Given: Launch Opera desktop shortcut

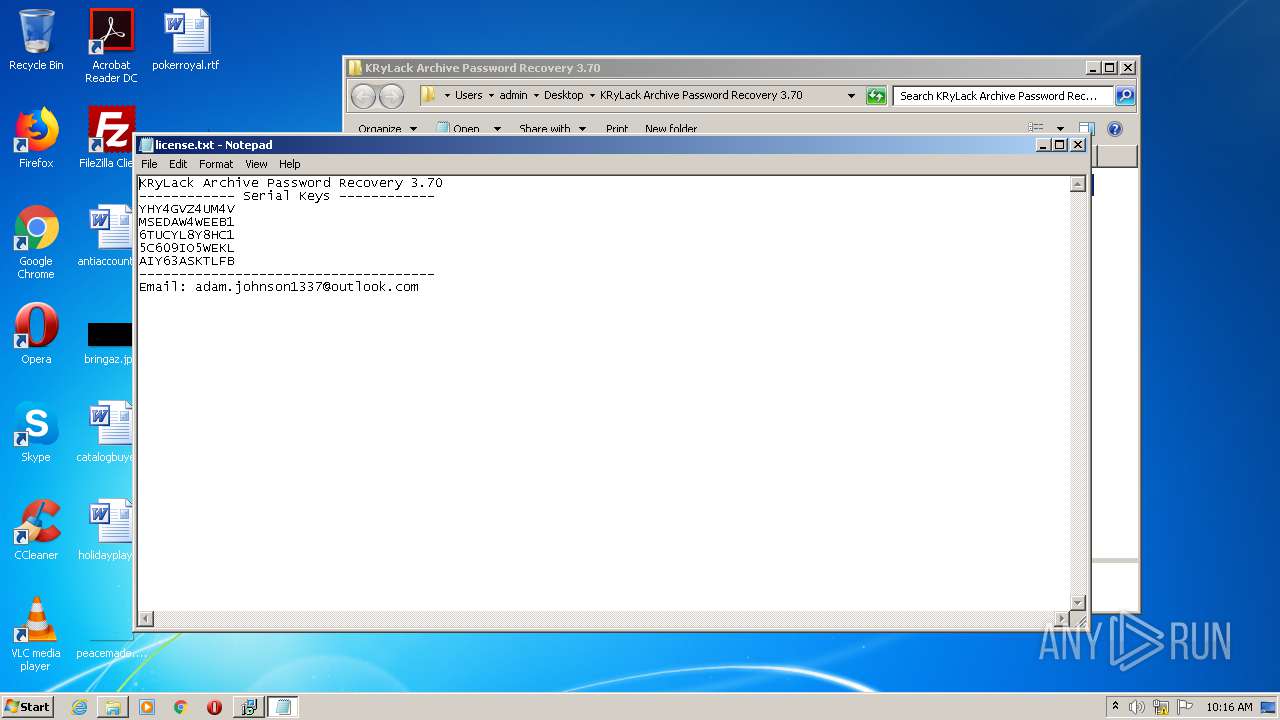Looking at the screenshot, I should [x=36, y=334].
